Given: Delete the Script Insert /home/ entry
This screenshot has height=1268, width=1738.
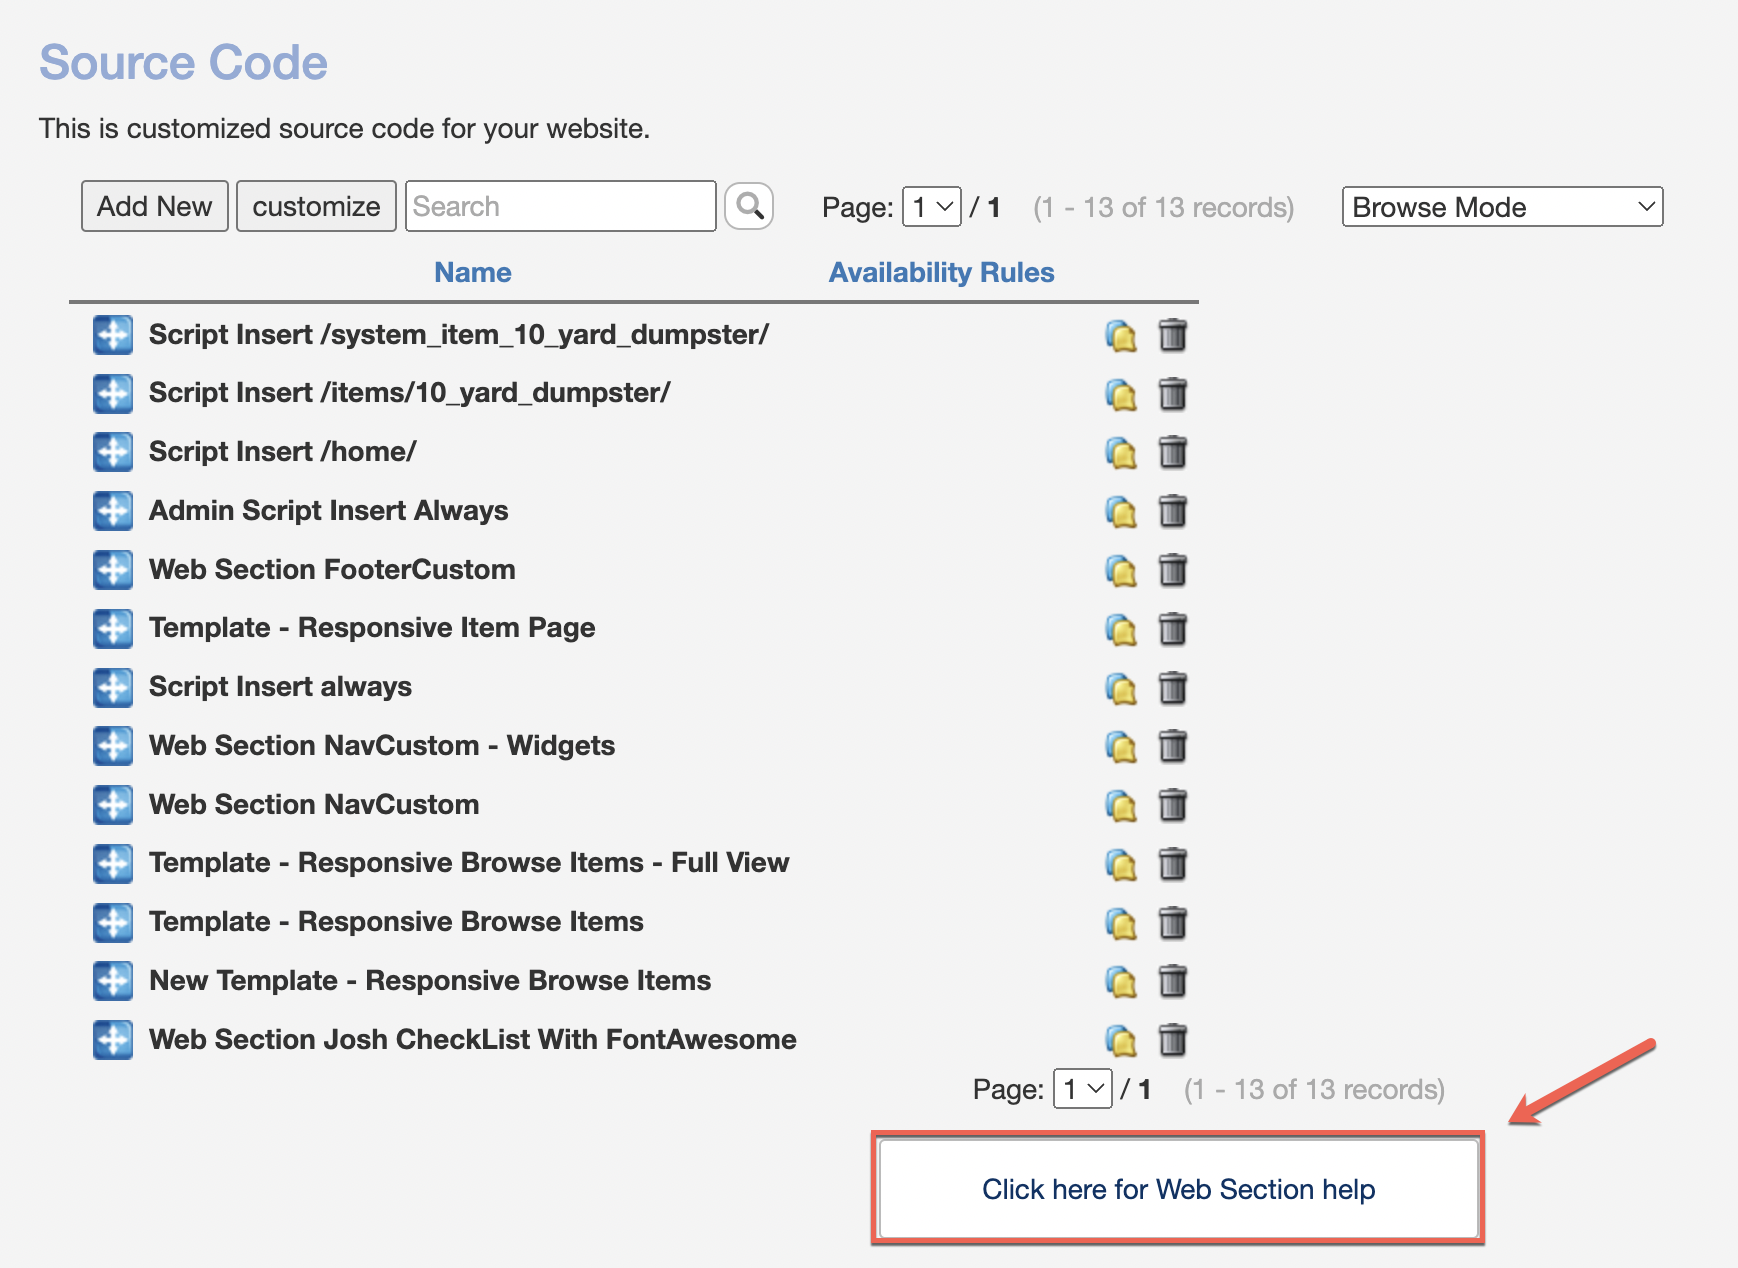Looking at the screenshot, I should pyautogui.click(x=1172, y=452).
